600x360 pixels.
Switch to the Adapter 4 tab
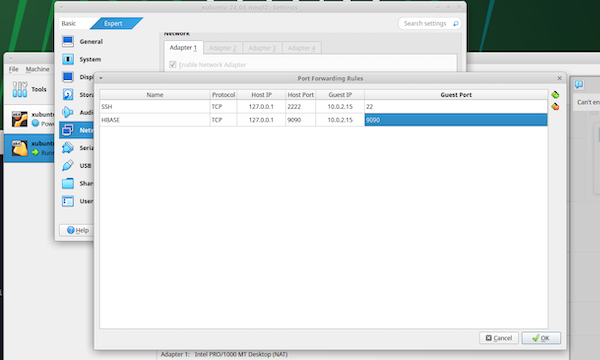pos(302,48)
